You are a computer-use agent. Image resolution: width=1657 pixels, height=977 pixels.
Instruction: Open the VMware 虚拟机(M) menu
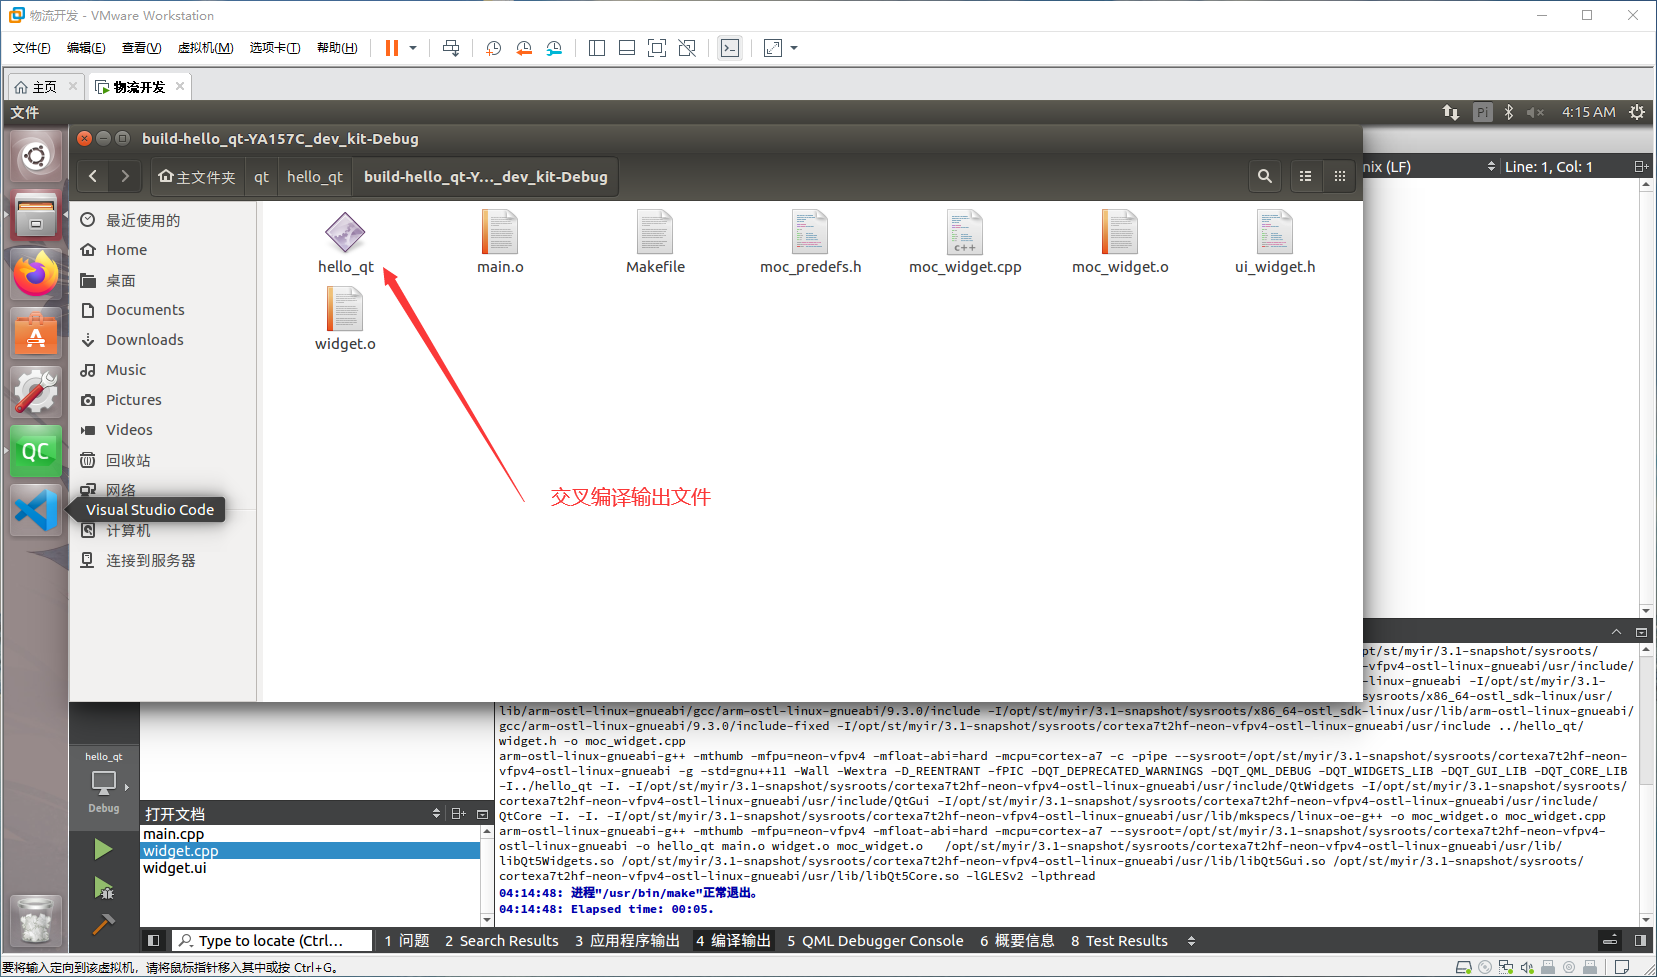click(205, 48)
